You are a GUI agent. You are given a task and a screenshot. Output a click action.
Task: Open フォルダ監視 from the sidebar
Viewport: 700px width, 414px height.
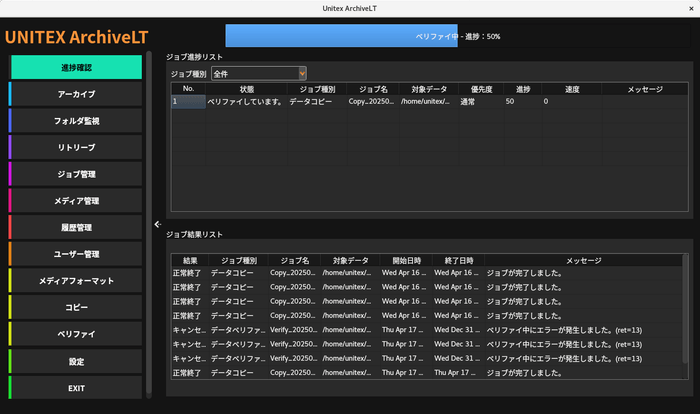pos(76,121)
